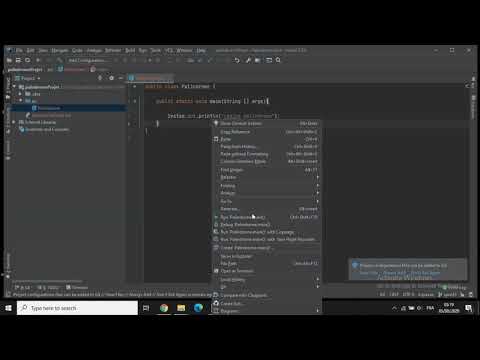
Task: Expand the External Libraries node
Action: click(x=14, y=122)
